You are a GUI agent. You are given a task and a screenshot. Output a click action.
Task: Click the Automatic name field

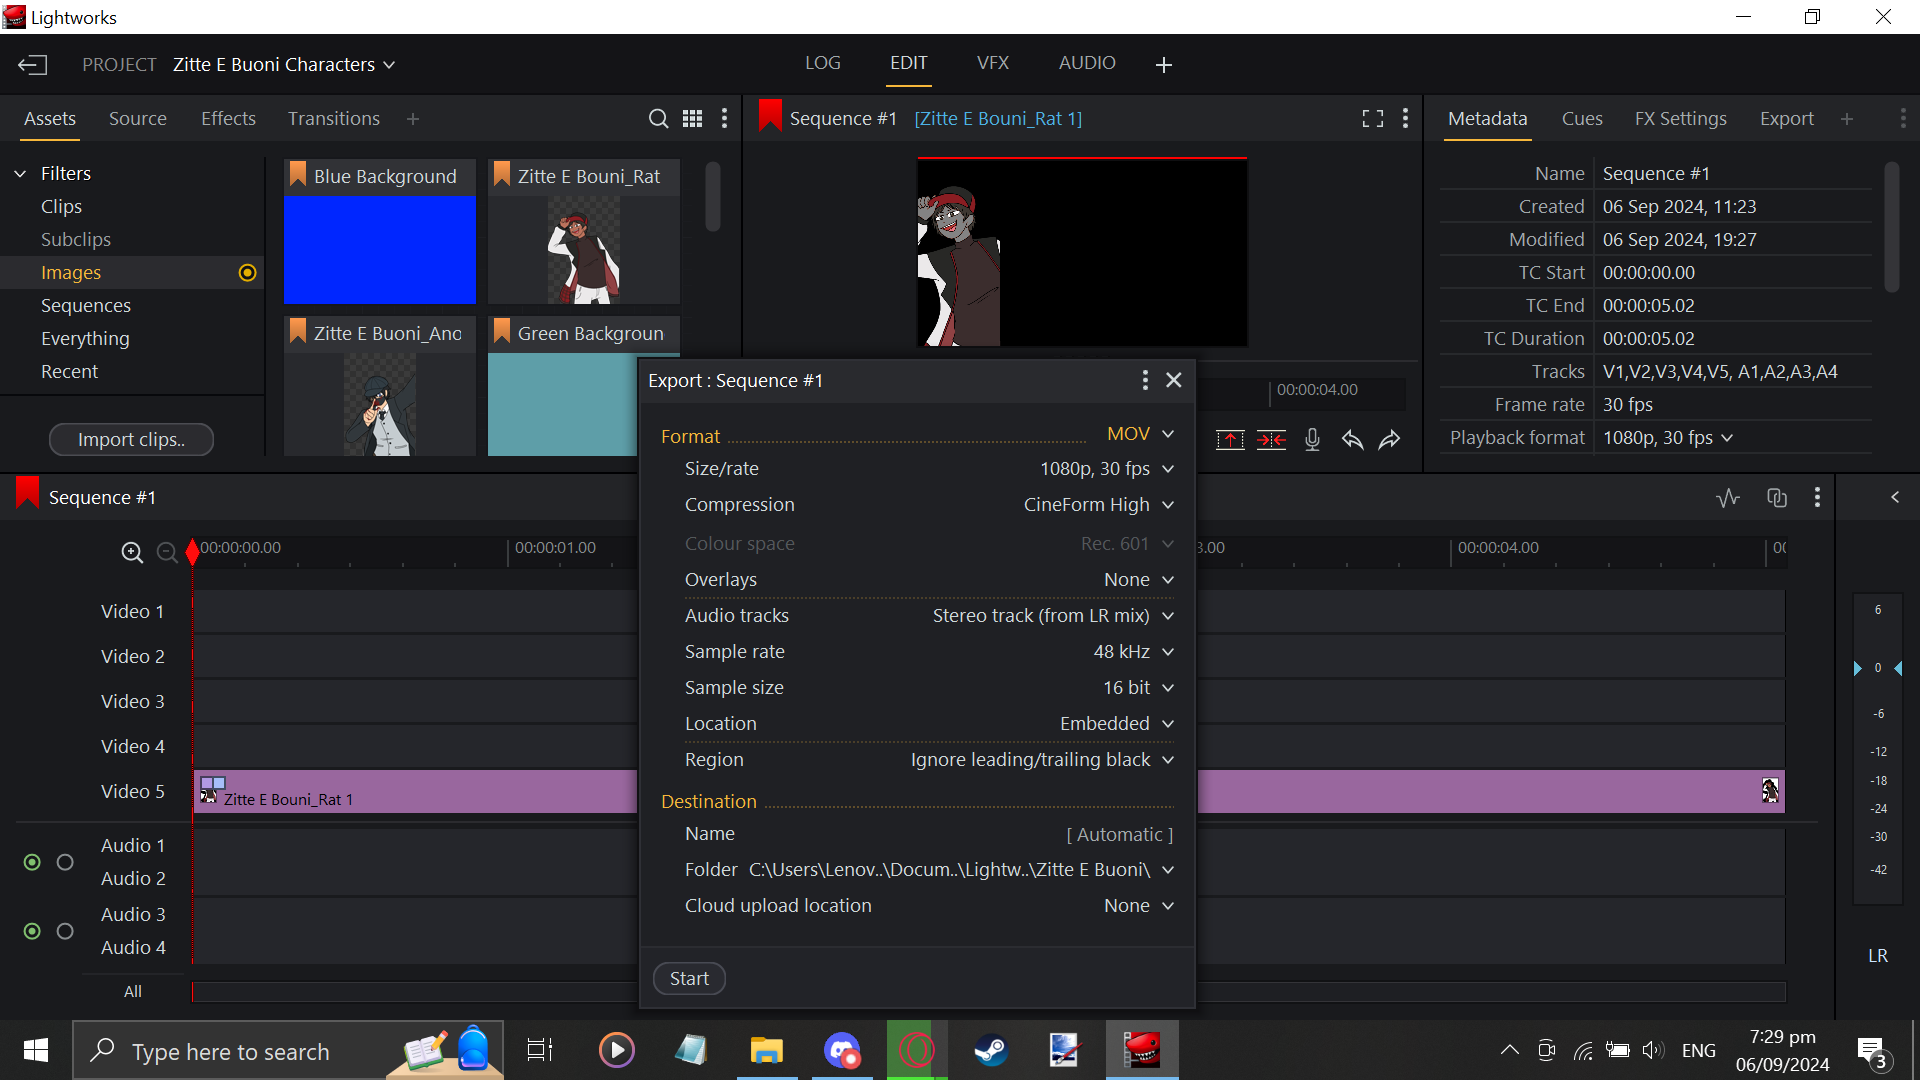pyautogui.click(x=1119, y=835)
